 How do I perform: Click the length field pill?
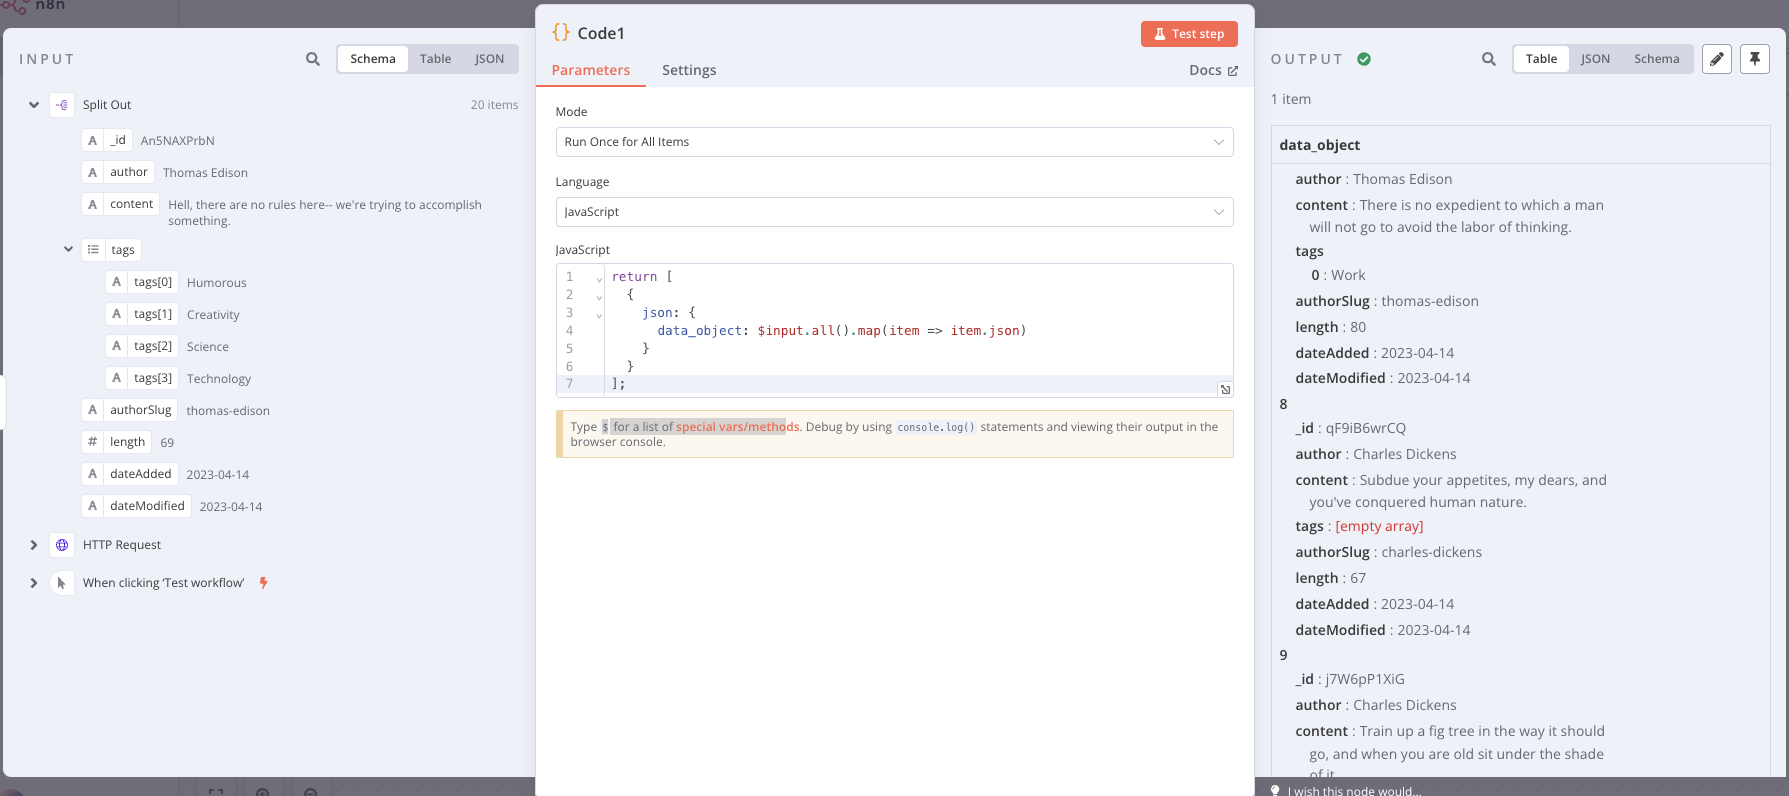coord(116,442)
